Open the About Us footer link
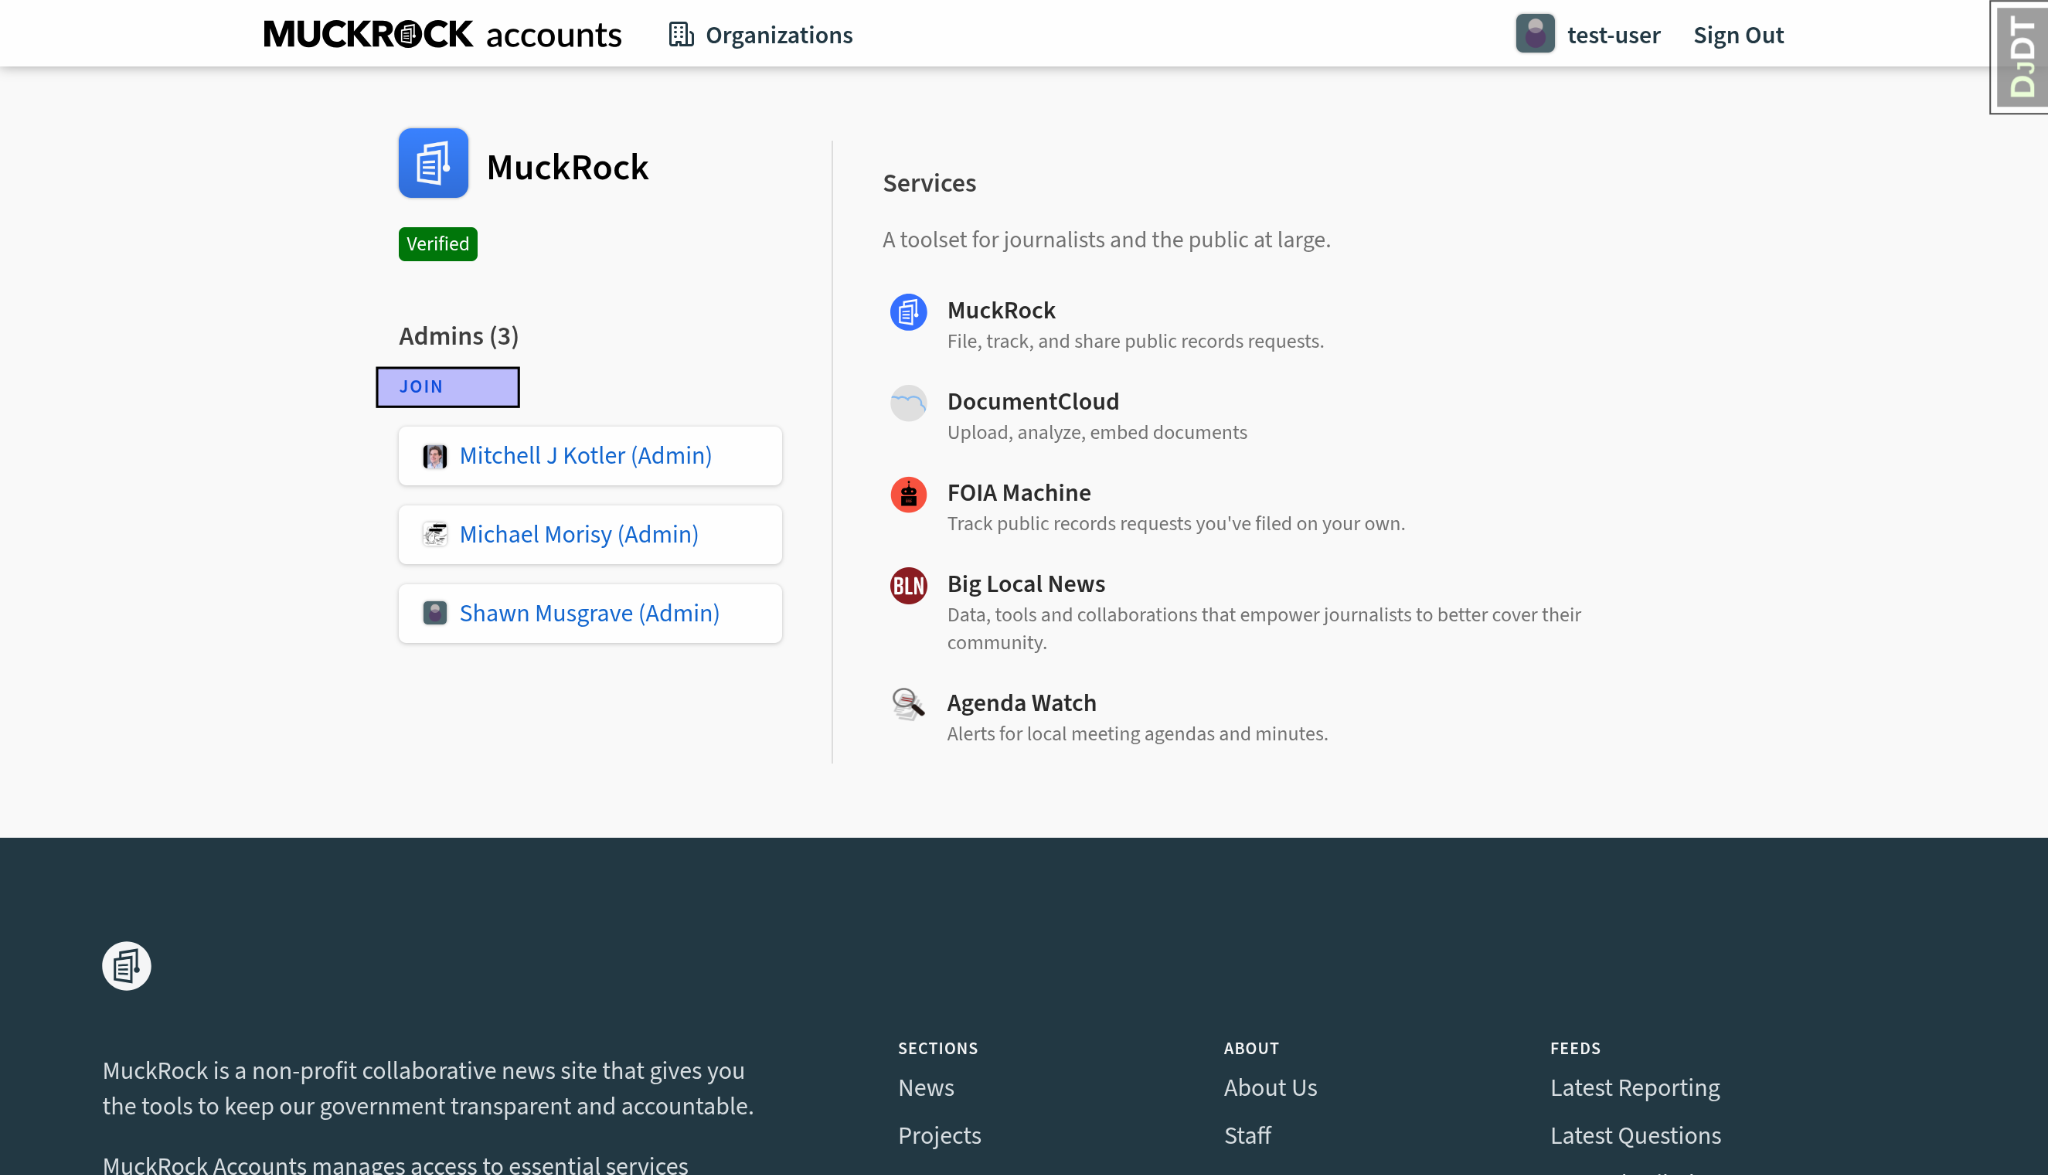Viewport: 2048px width, 1175px height. coord(1270,1088)
